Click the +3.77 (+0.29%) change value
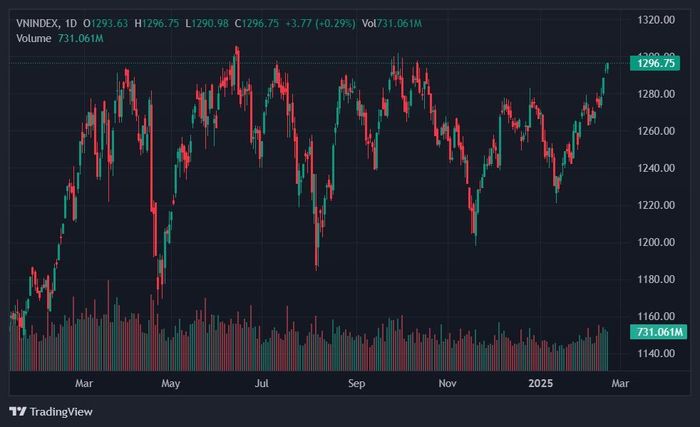 [x=321, y=23]
